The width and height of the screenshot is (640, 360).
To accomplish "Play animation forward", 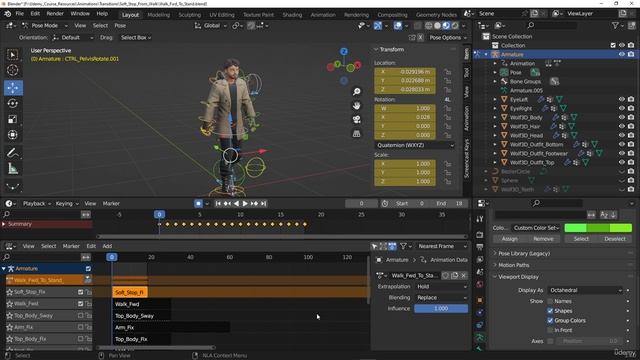I will 245,203.
